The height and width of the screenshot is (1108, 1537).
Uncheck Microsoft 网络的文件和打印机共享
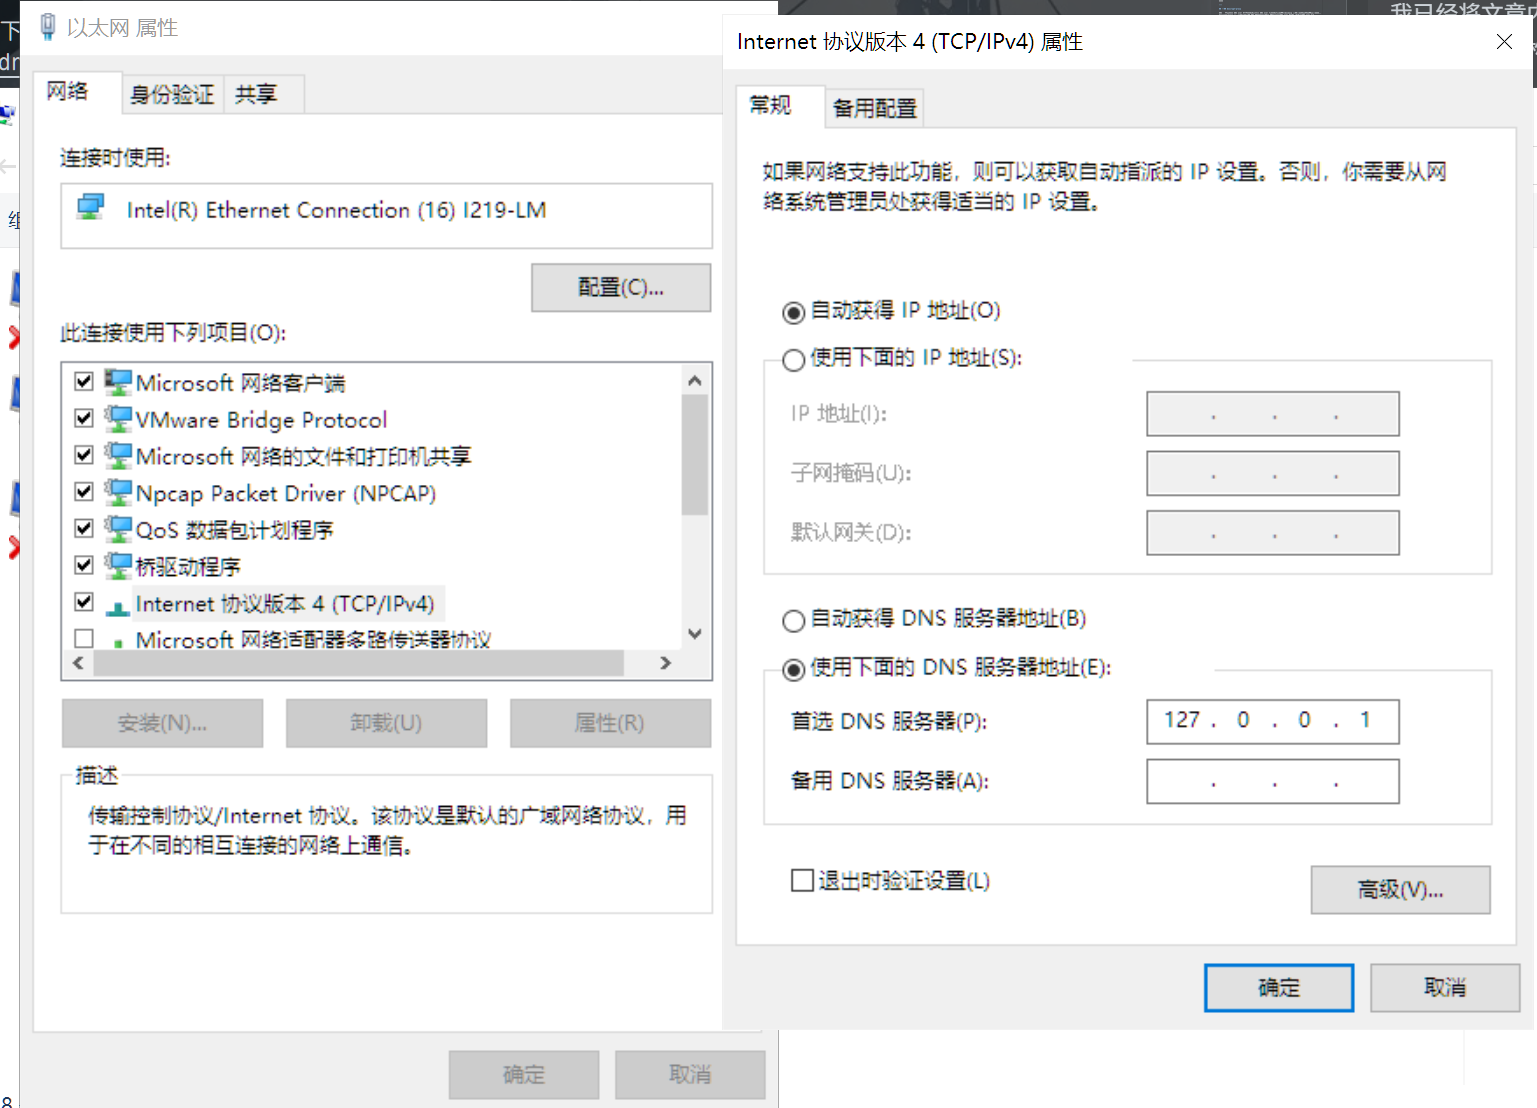(83, 454)
